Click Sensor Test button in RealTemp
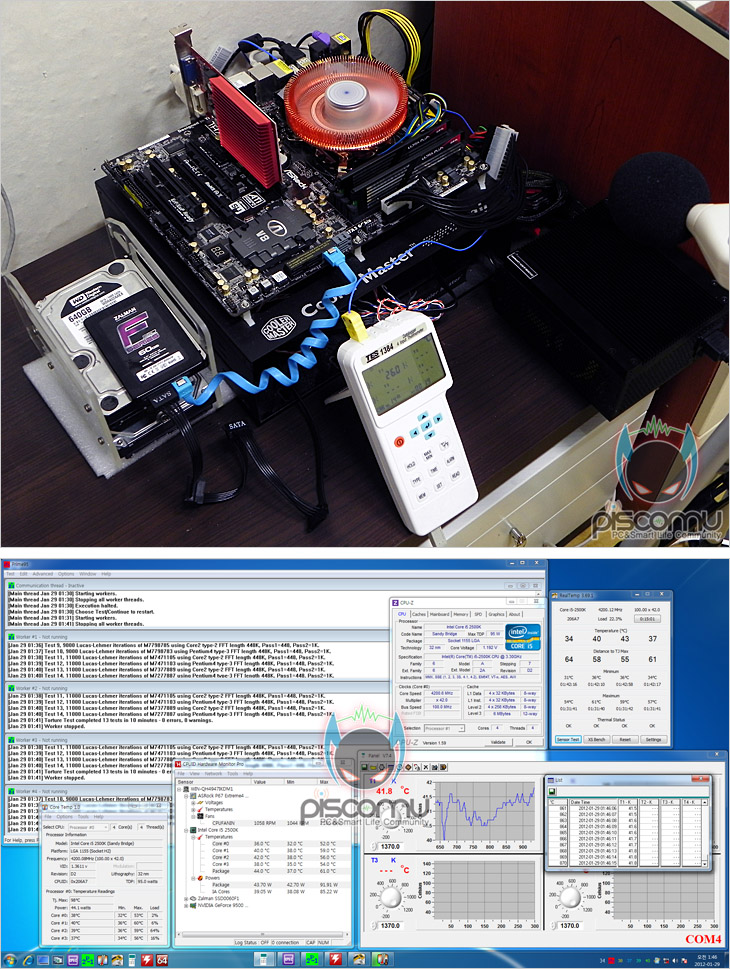This screenshot has width=730, height=969. 567,739
